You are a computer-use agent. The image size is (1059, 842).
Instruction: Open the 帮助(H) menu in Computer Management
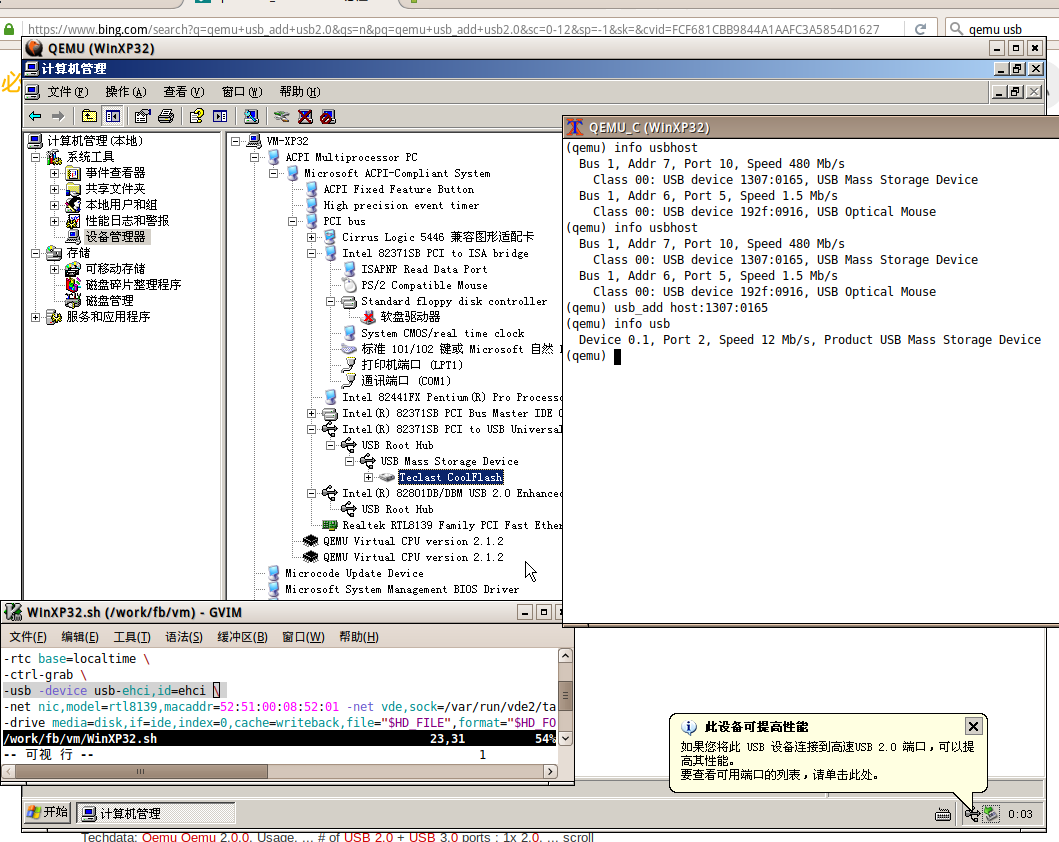[x=300, y=92]
